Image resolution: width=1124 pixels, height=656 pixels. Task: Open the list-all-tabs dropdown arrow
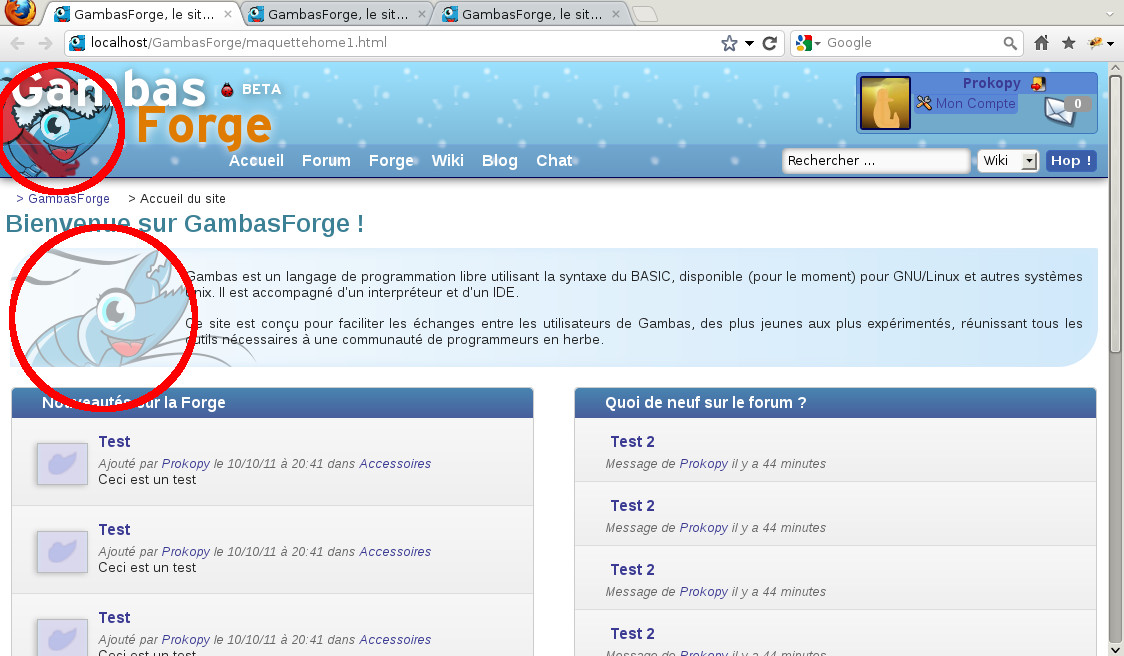(1110, 14)
